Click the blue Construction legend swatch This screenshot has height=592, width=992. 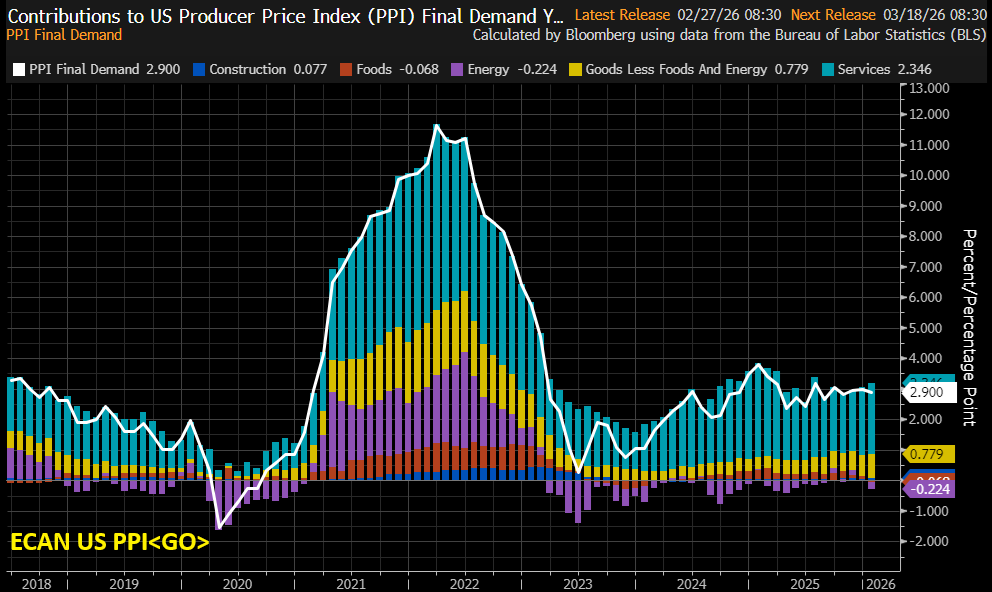point(199,69)
